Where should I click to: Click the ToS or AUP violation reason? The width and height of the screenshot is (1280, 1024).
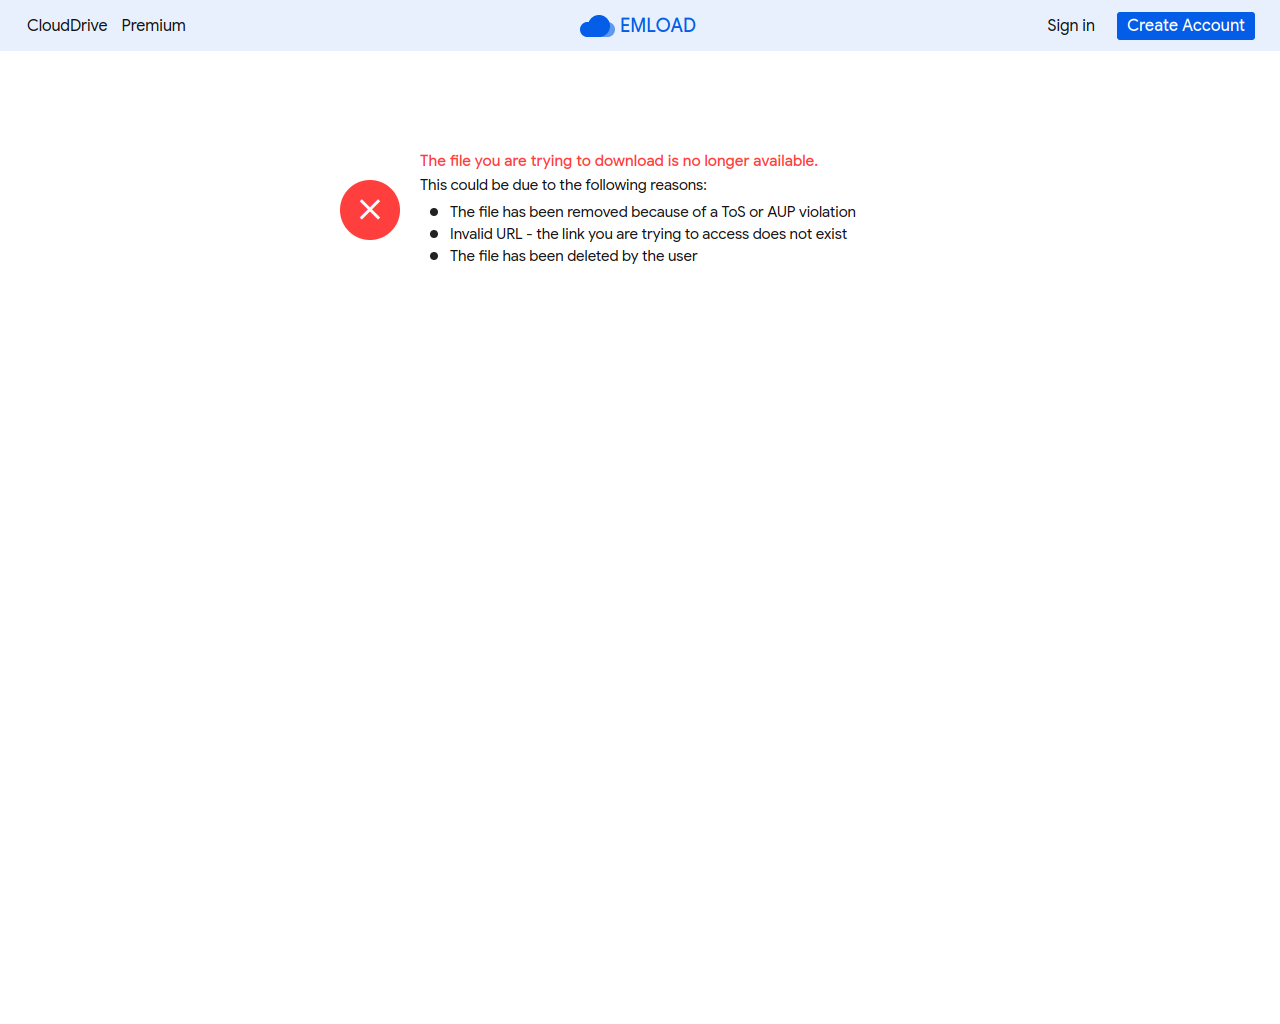(x=653, y=212)
